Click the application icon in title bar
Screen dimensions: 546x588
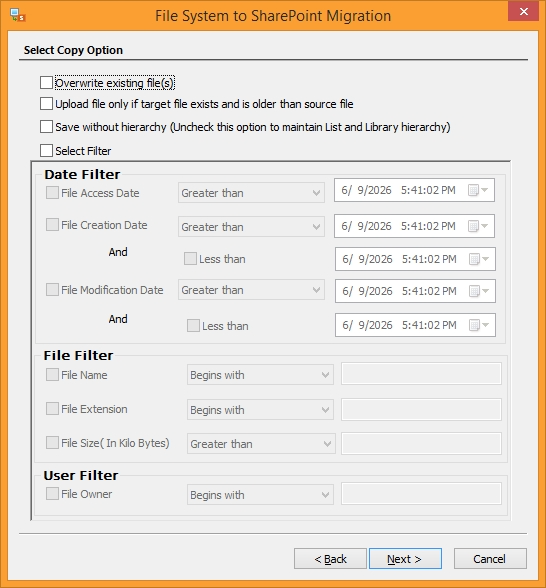(x=18, y=15)
